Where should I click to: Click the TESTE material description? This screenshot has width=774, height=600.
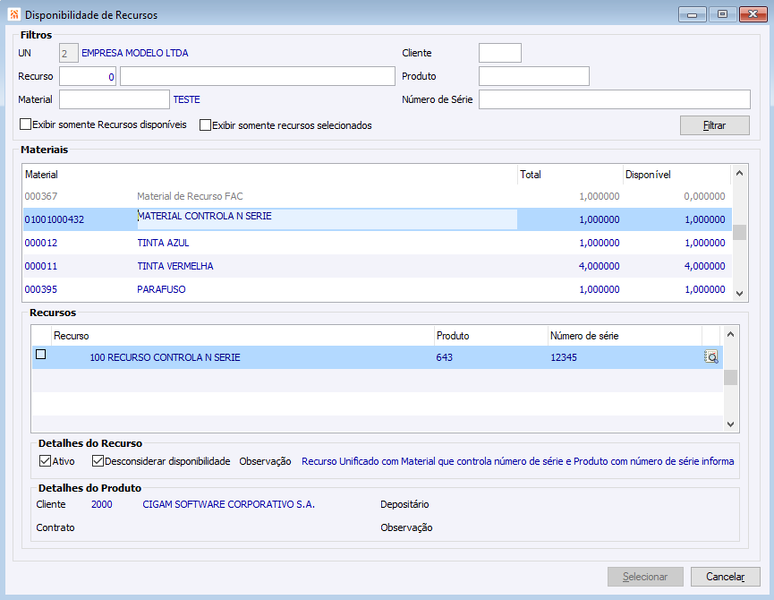tap(187, 99)
